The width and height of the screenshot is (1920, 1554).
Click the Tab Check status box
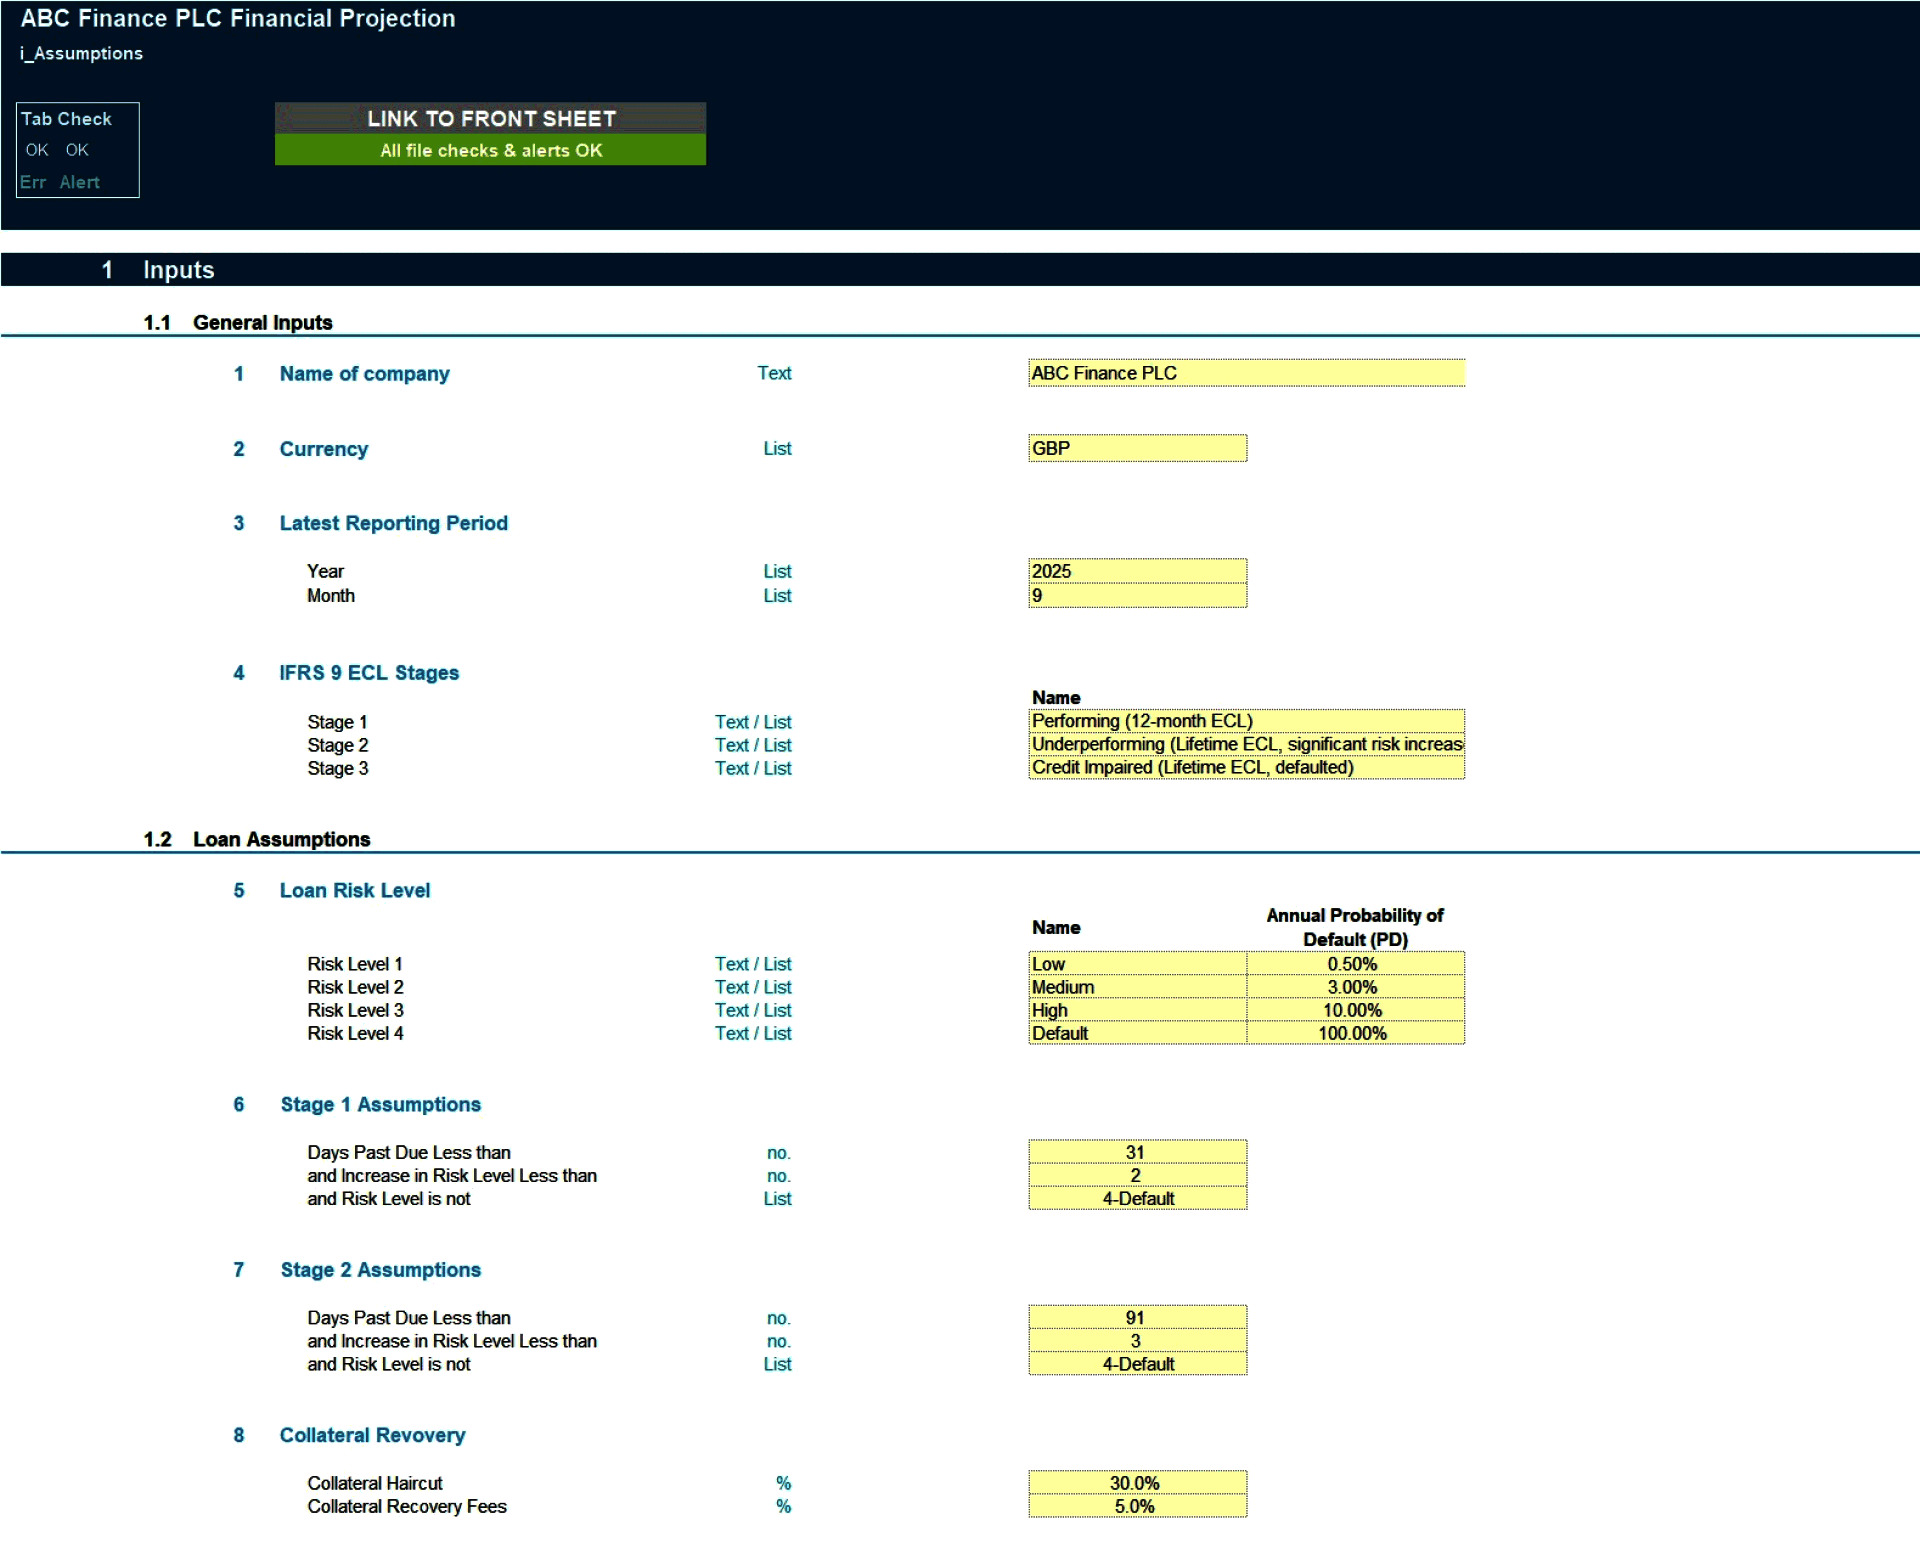pos(77,149)
